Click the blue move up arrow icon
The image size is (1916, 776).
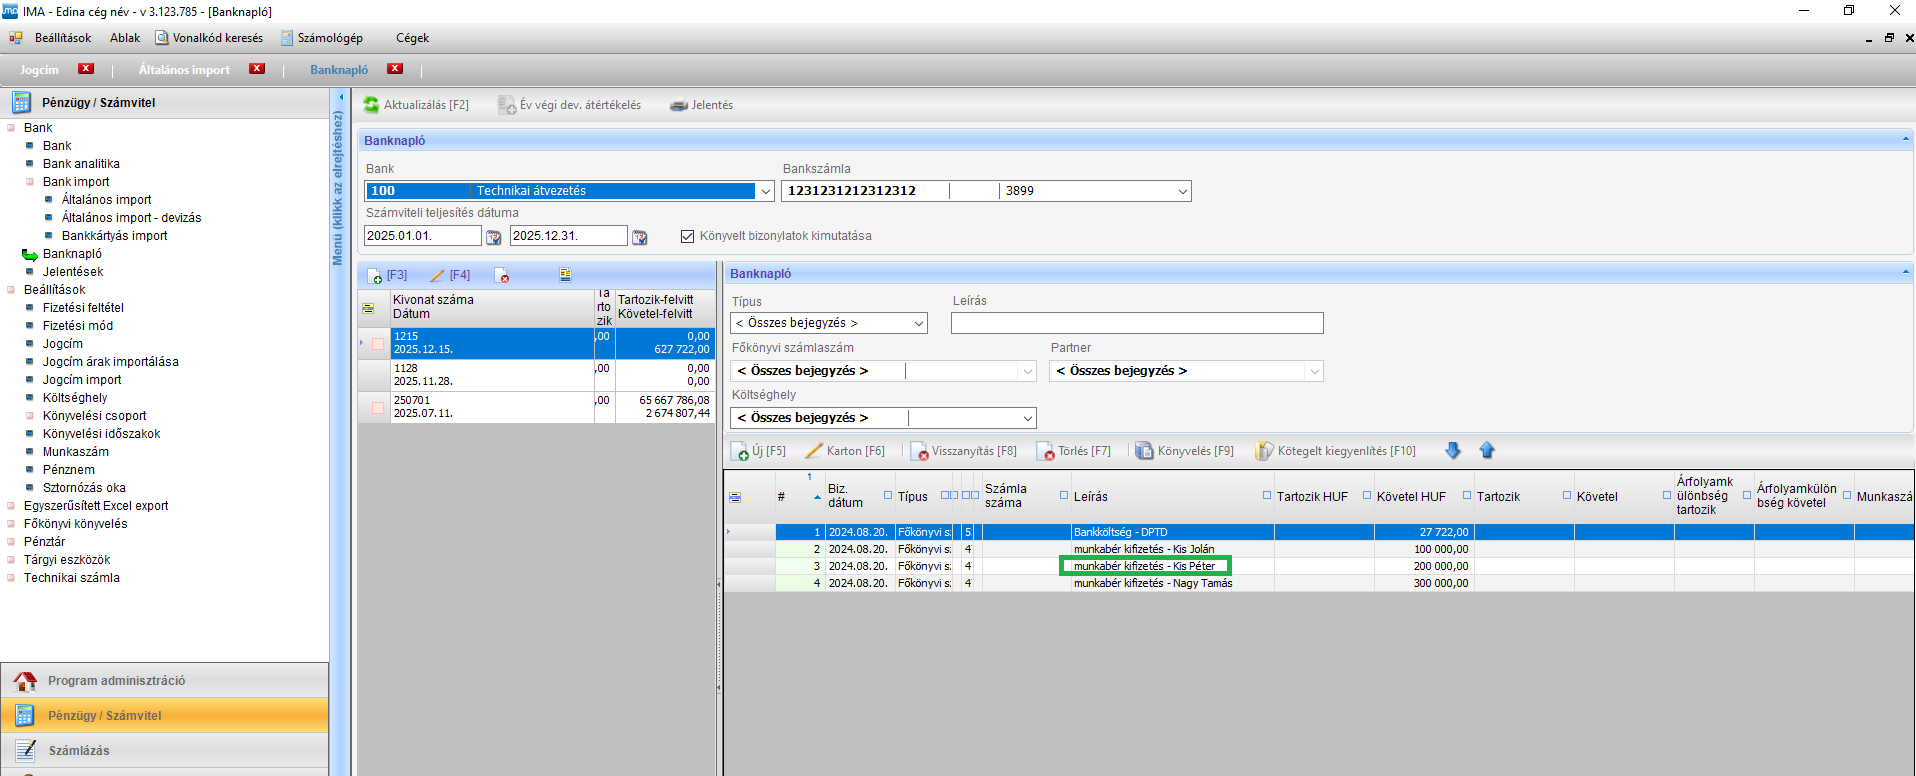[x=1487, y=451]
